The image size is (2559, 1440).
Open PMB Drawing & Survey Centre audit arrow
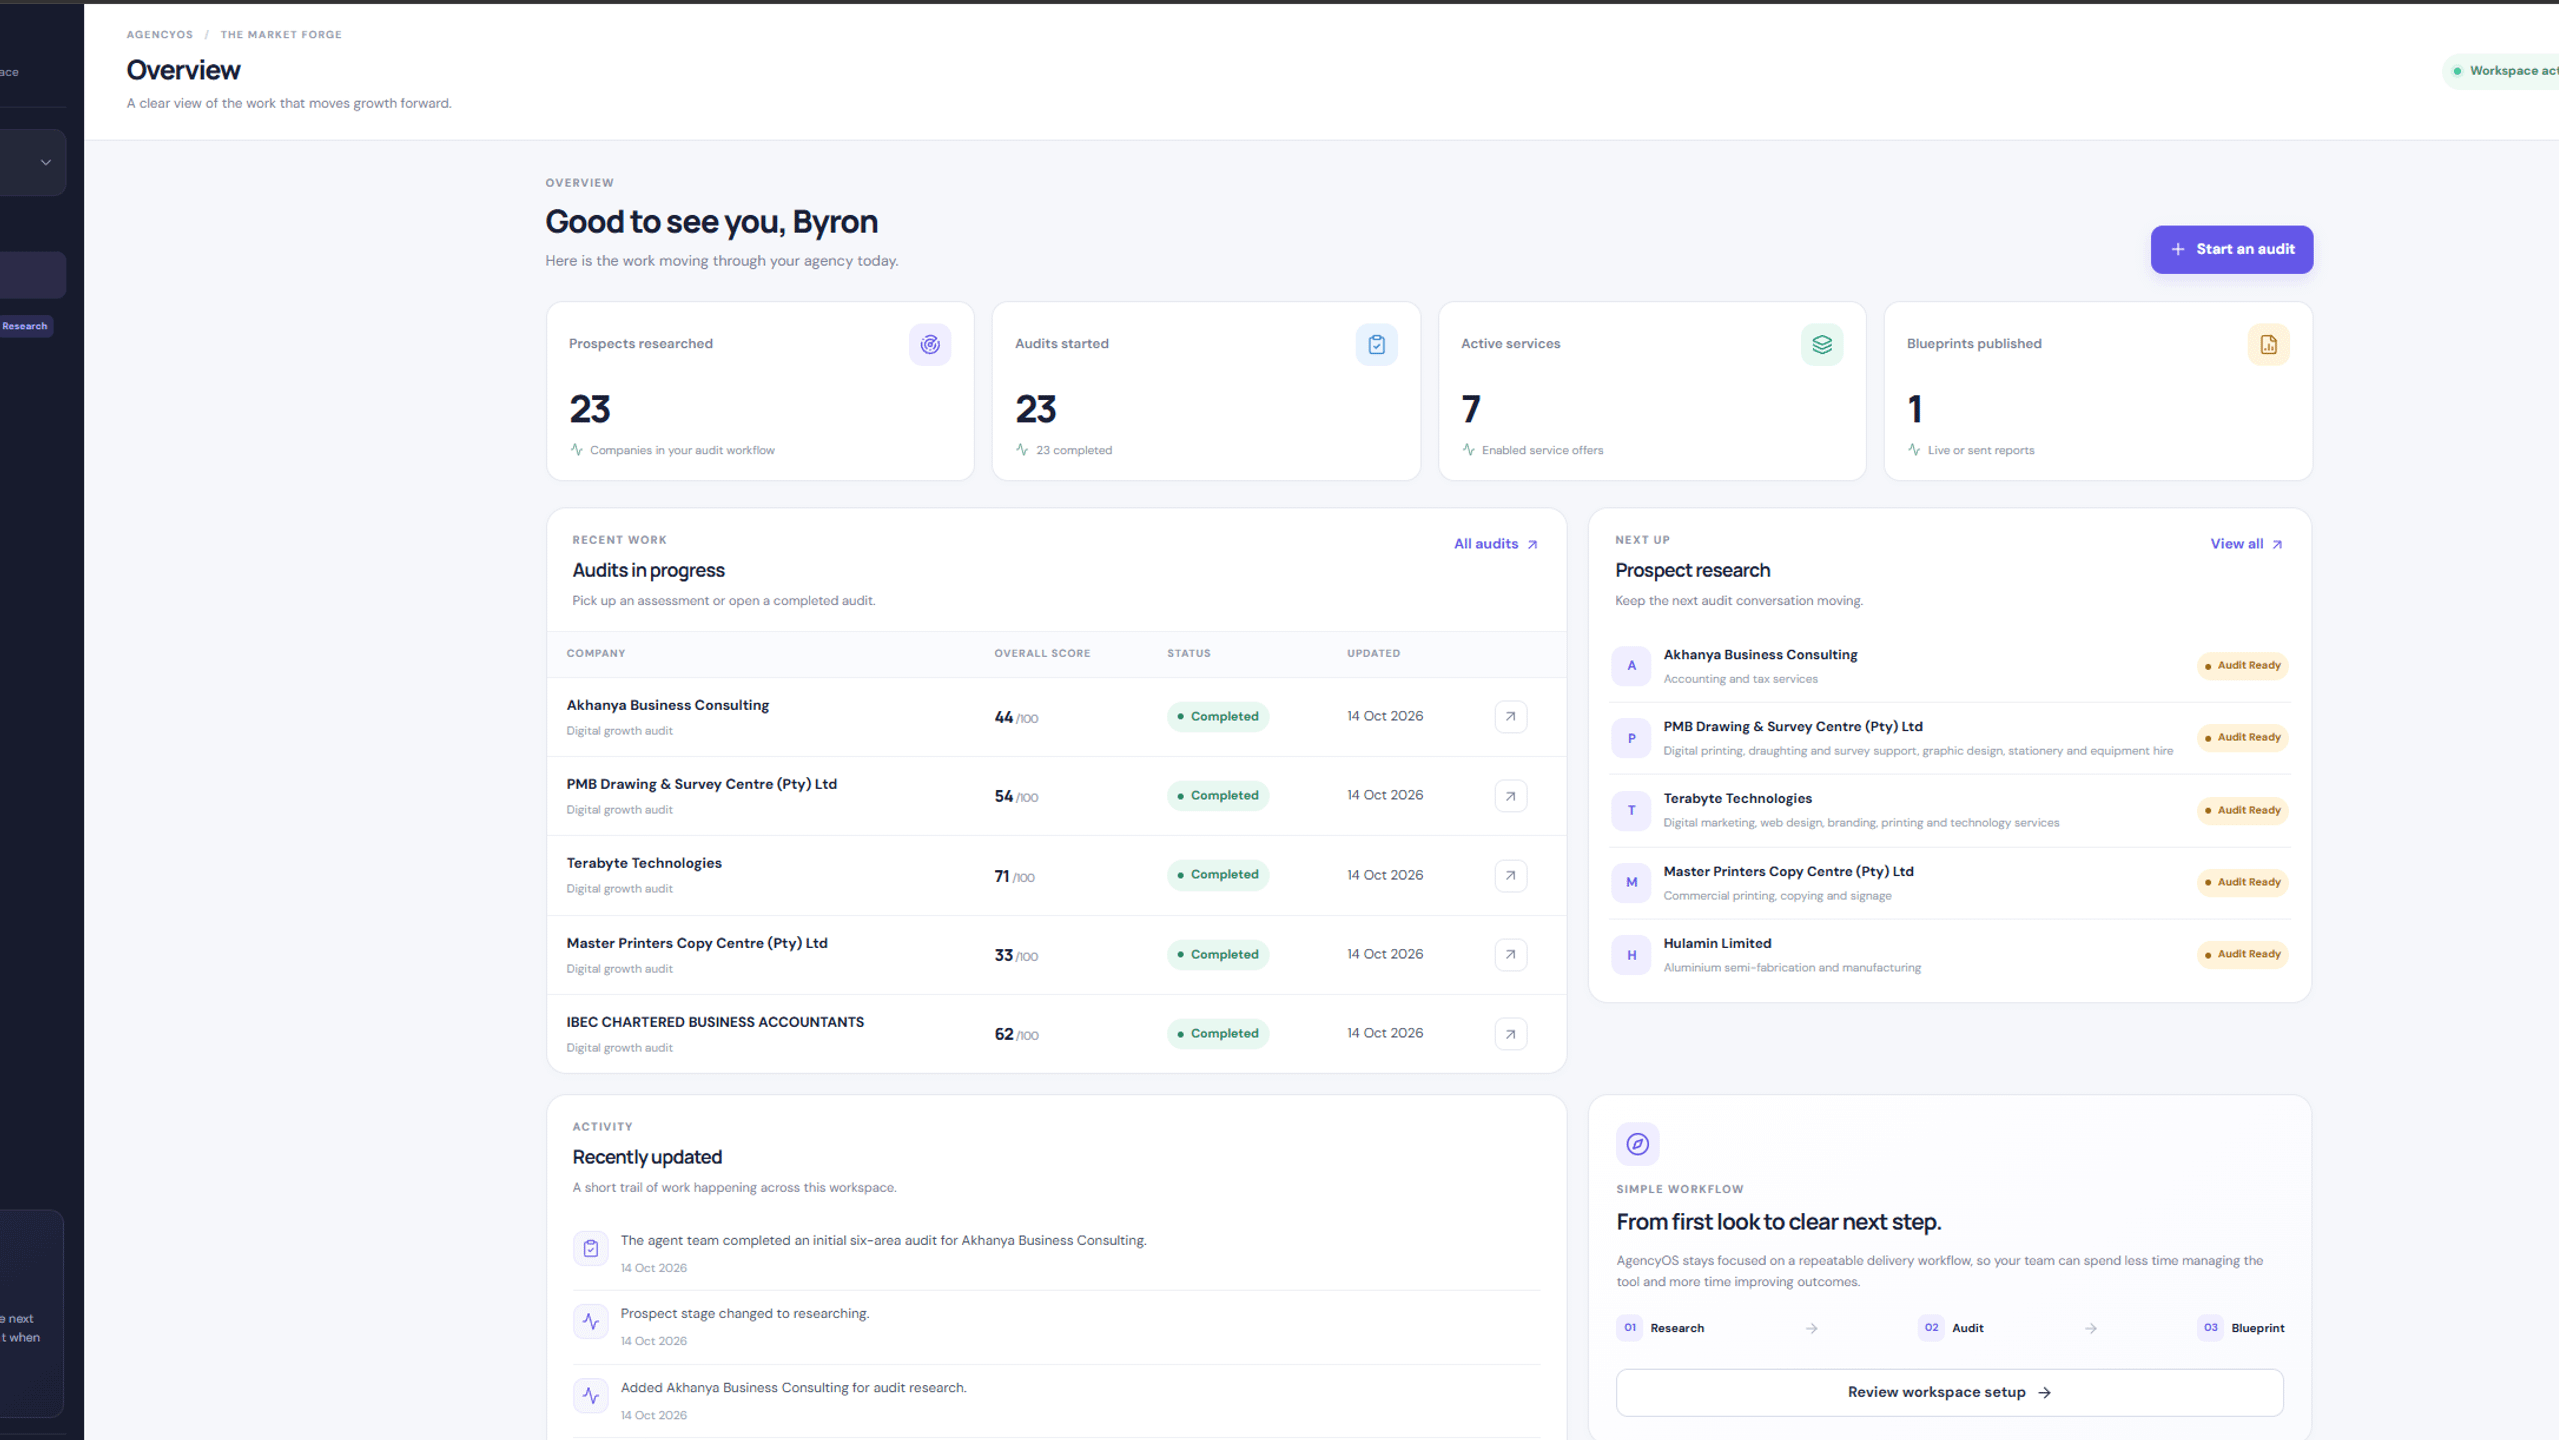1510,796
